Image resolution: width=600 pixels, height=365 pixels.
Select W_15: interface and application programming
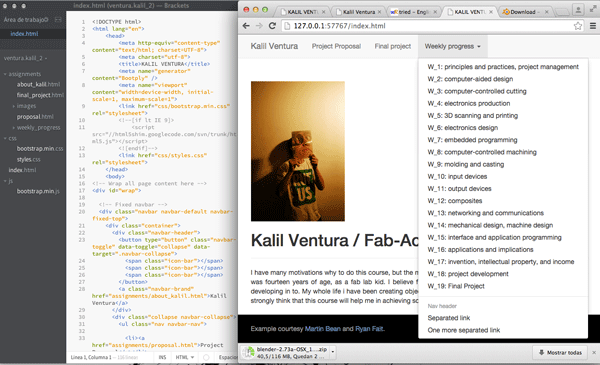click(x=494, y=238)
